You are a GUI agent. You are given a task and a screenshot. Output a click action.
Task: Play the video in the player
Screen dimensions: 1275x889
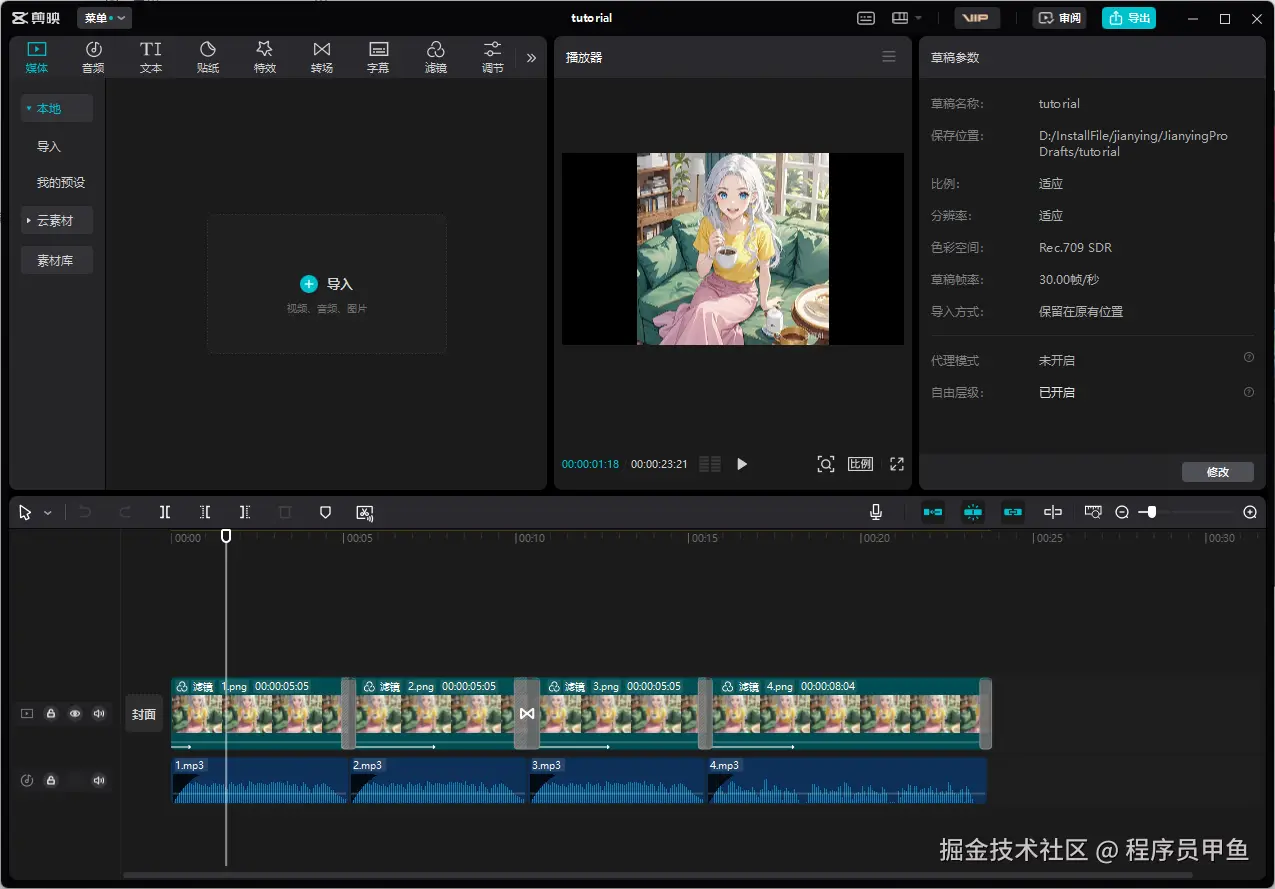pyautogui.click(x=742, y=464)
